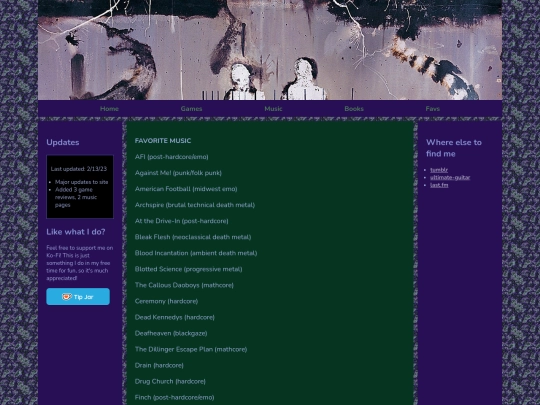The width and height of the screenshot is (540, 405).
Task: Click the AFI (post-hardcore/emo) entry
Action: 172,157
